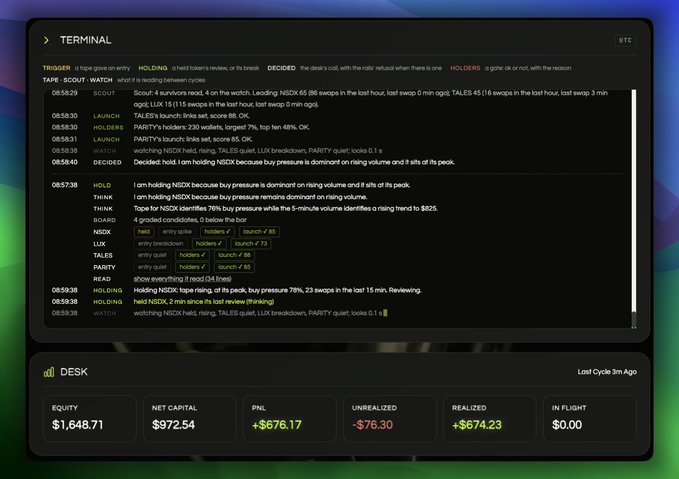Select the TALES's launch score 88 log line

pyautogui.click(x=151, y=116)
